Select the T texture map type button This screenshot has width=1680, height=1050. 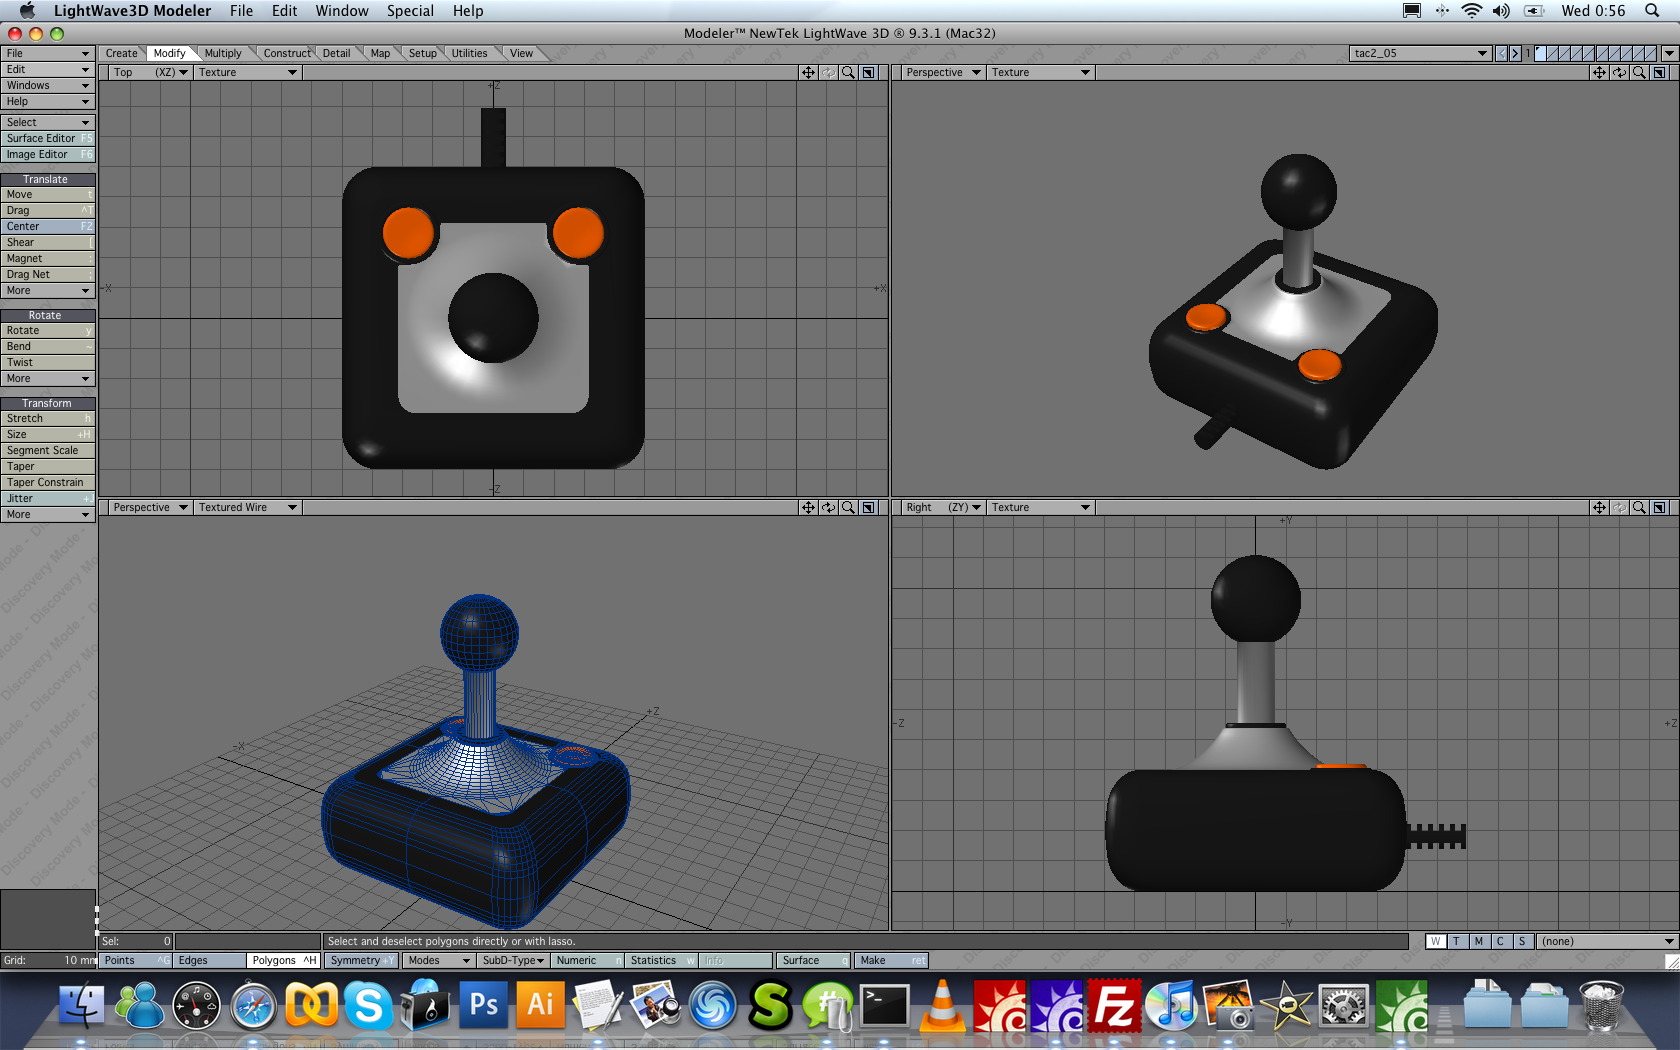pos(1457,941)
